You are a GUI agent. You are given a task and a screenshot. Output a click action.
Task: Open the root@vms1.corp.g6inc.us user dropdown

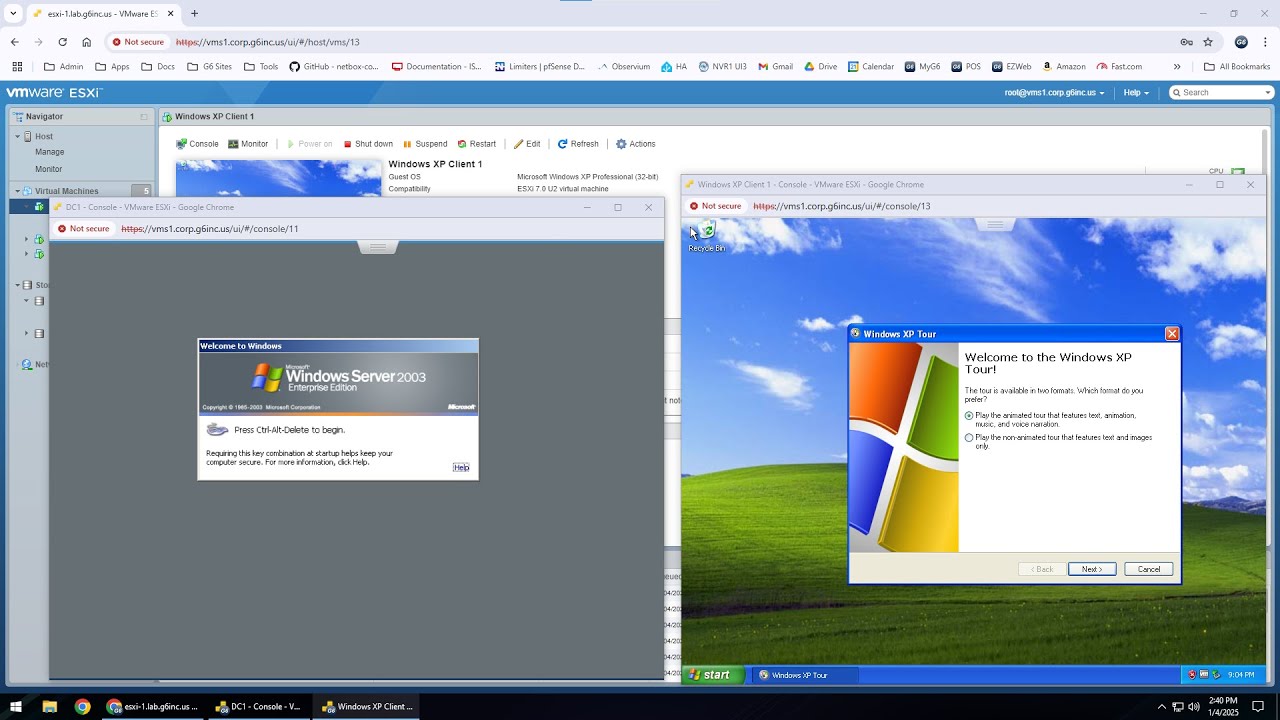pyautogui.click(x=1054, y=93)
